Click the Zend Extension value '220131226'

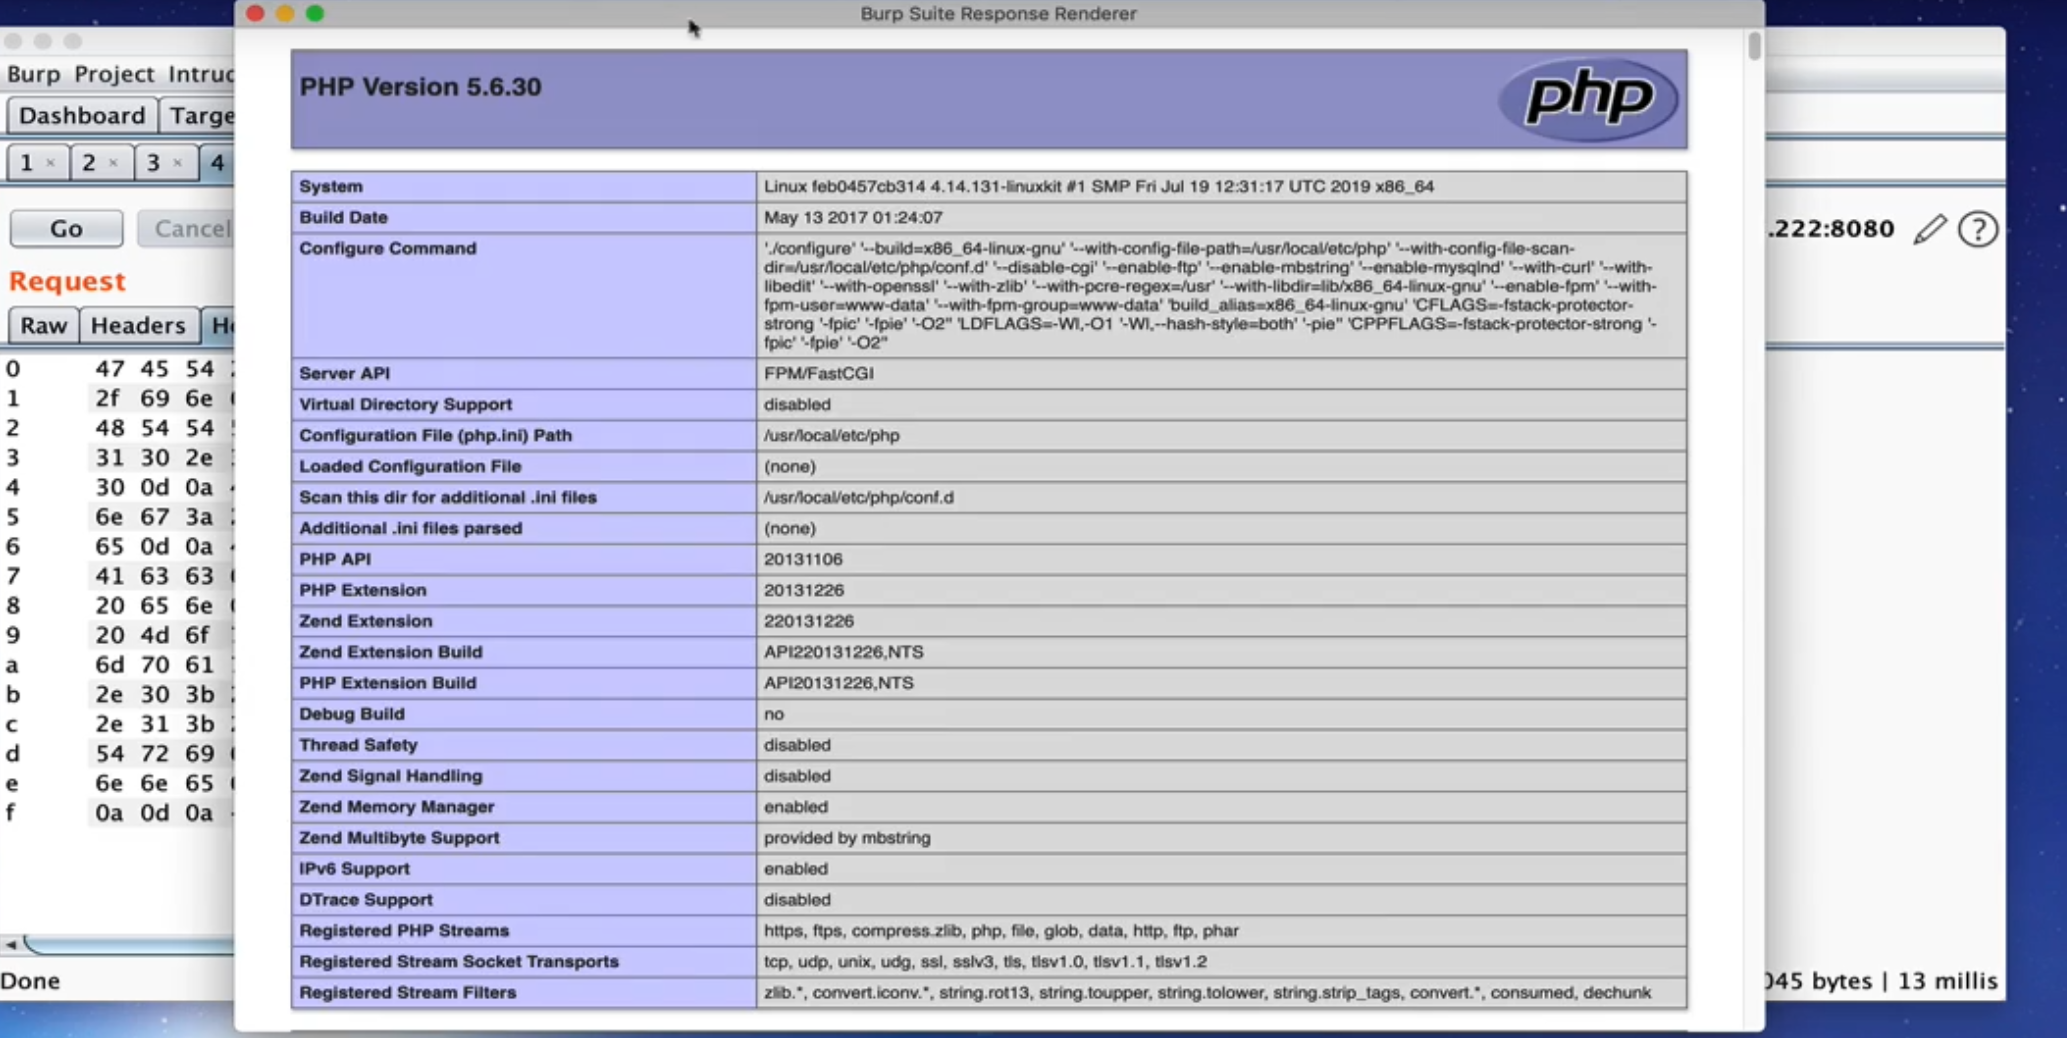click(808, 621)
